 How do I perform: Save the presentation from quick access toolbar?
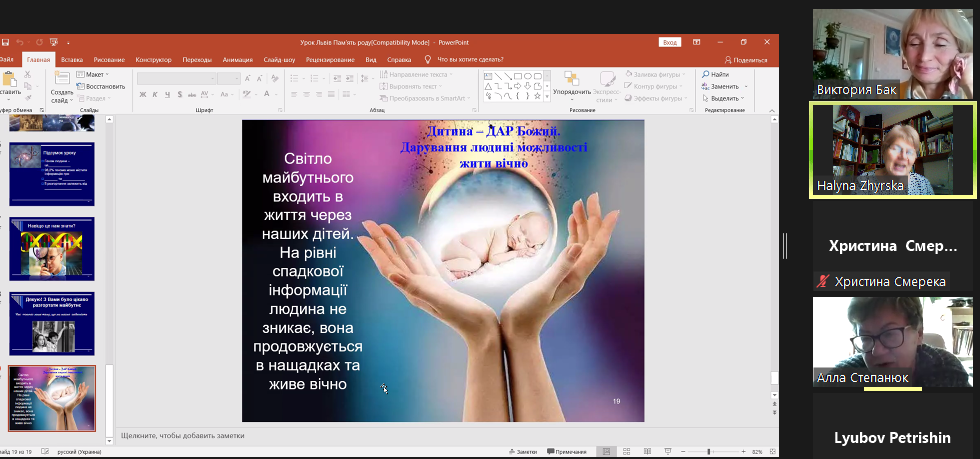tap(5, 43)
